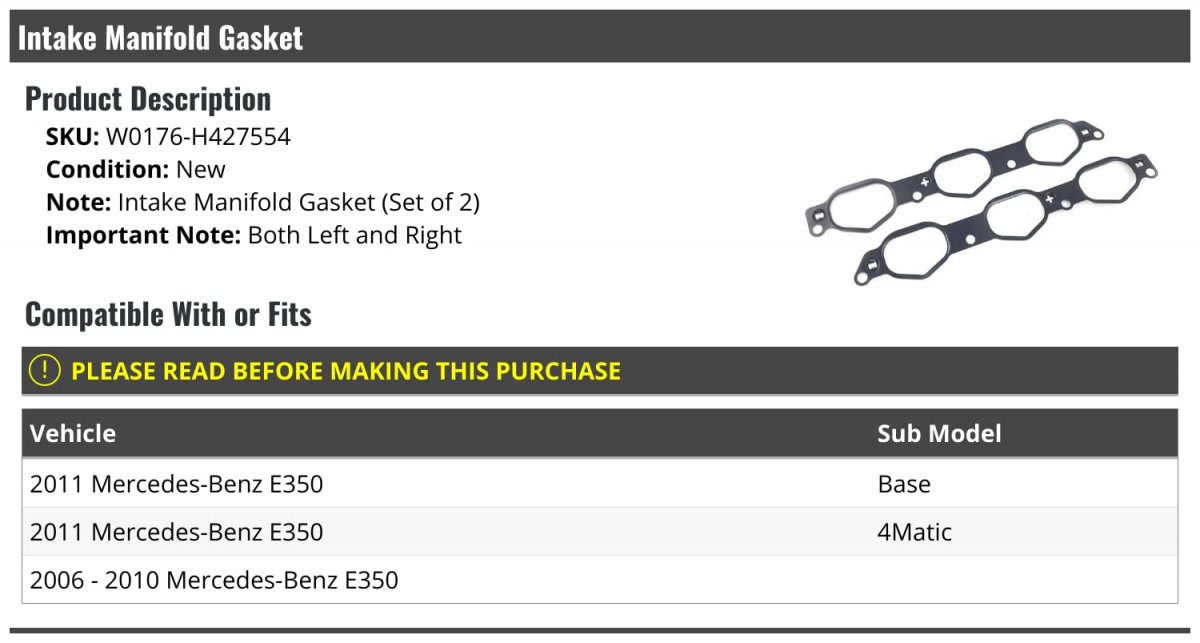Select the 2011 Mercedes-Benz E350 vehicle in the Base row
Viewport: 1200px width, 643px height.
(x=177, y=484)
